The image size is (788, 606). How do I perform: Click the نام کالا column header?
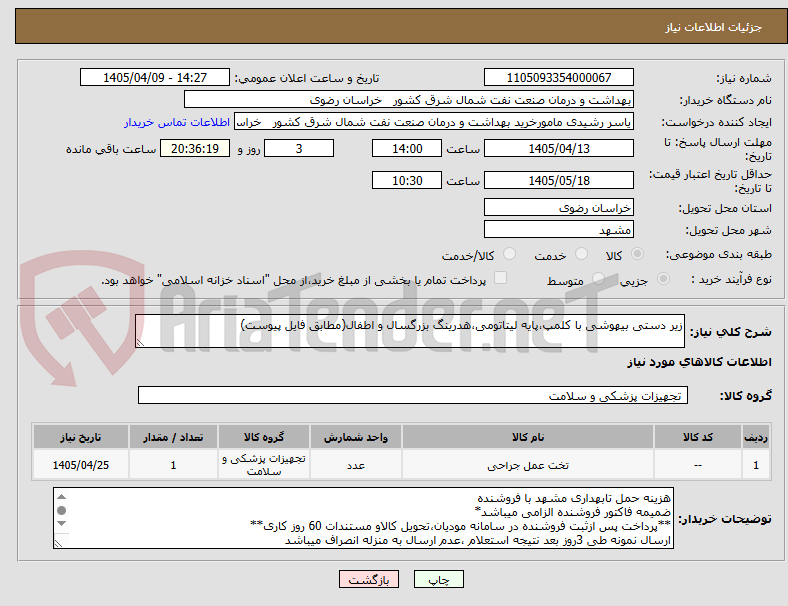coord(528,437)
